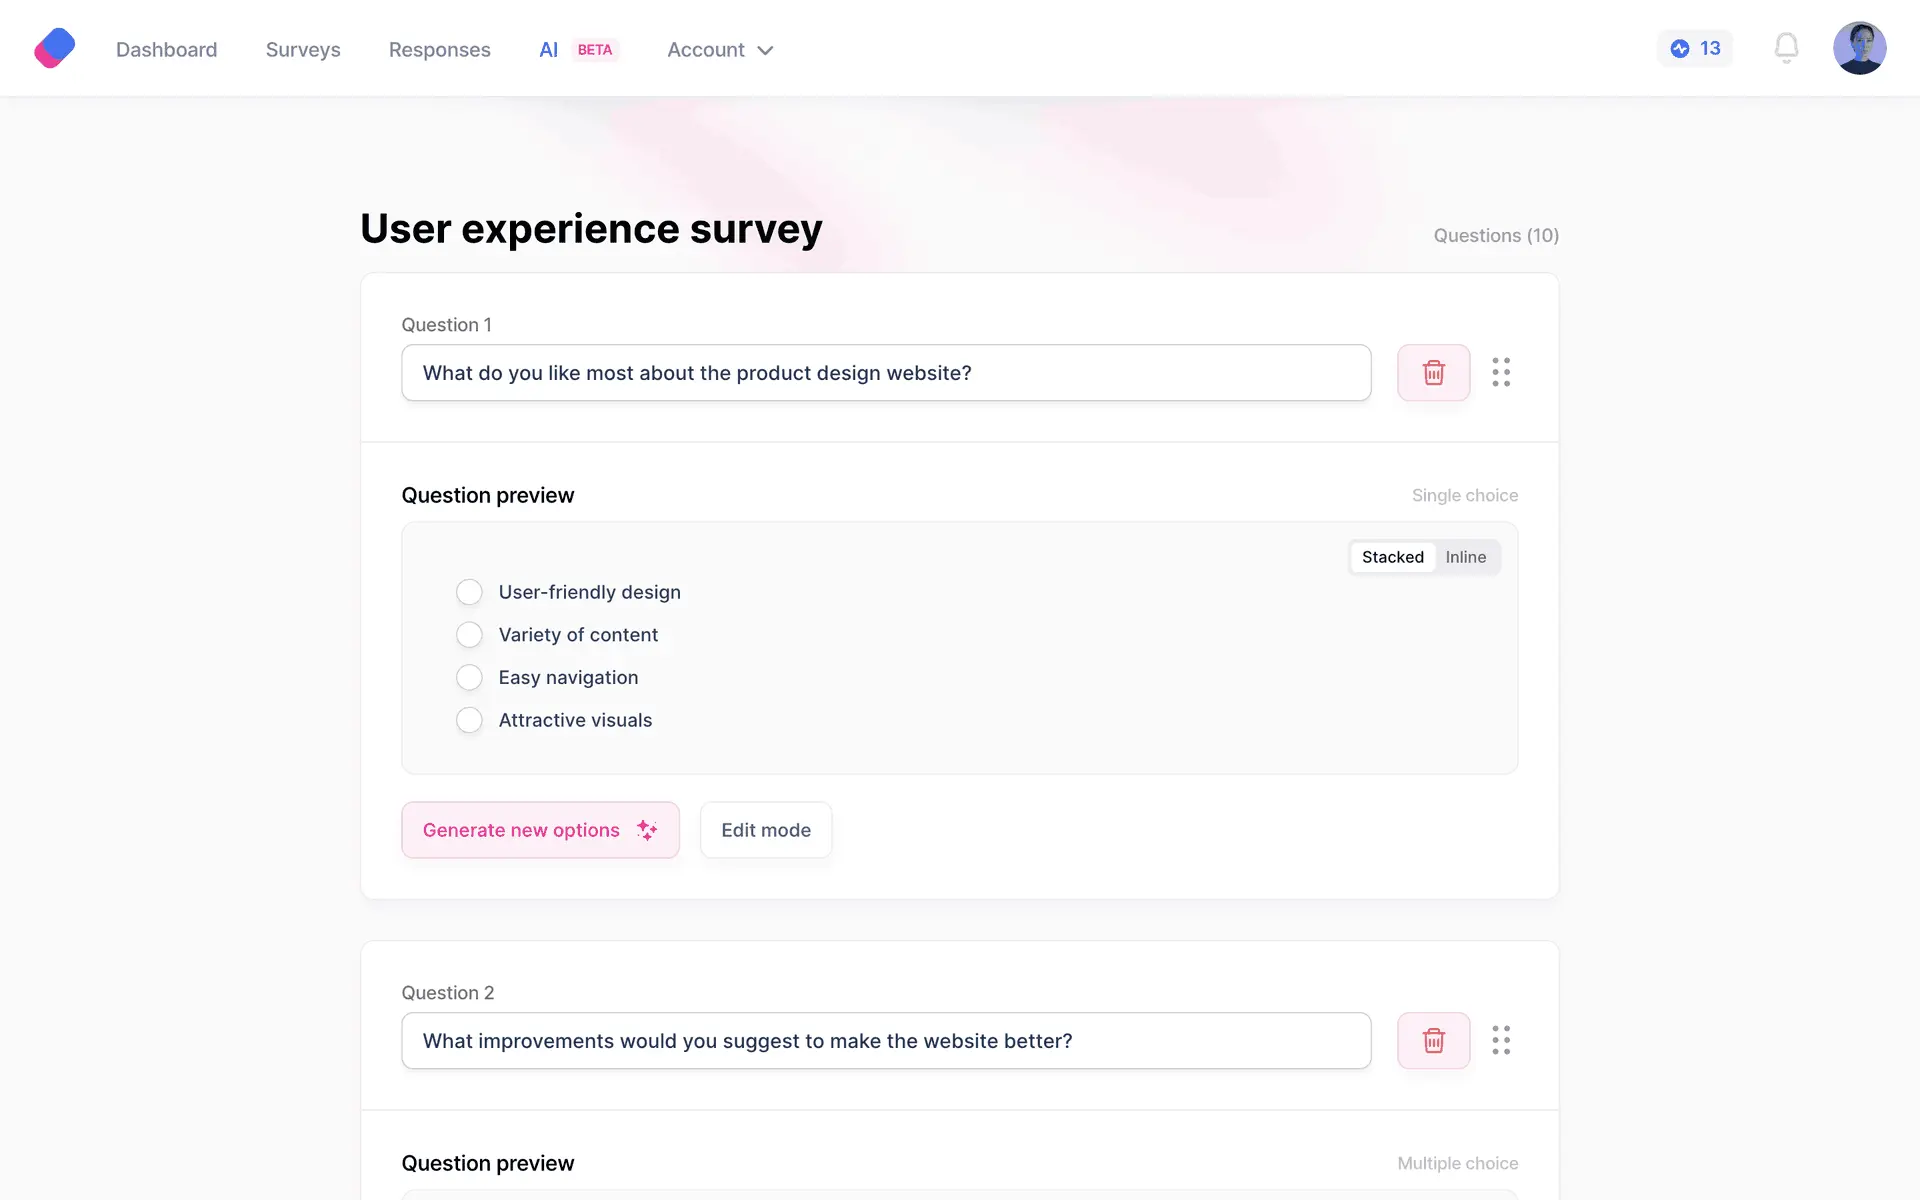Click Generate new options button
1920x1200 pixels.
point(540,830)
